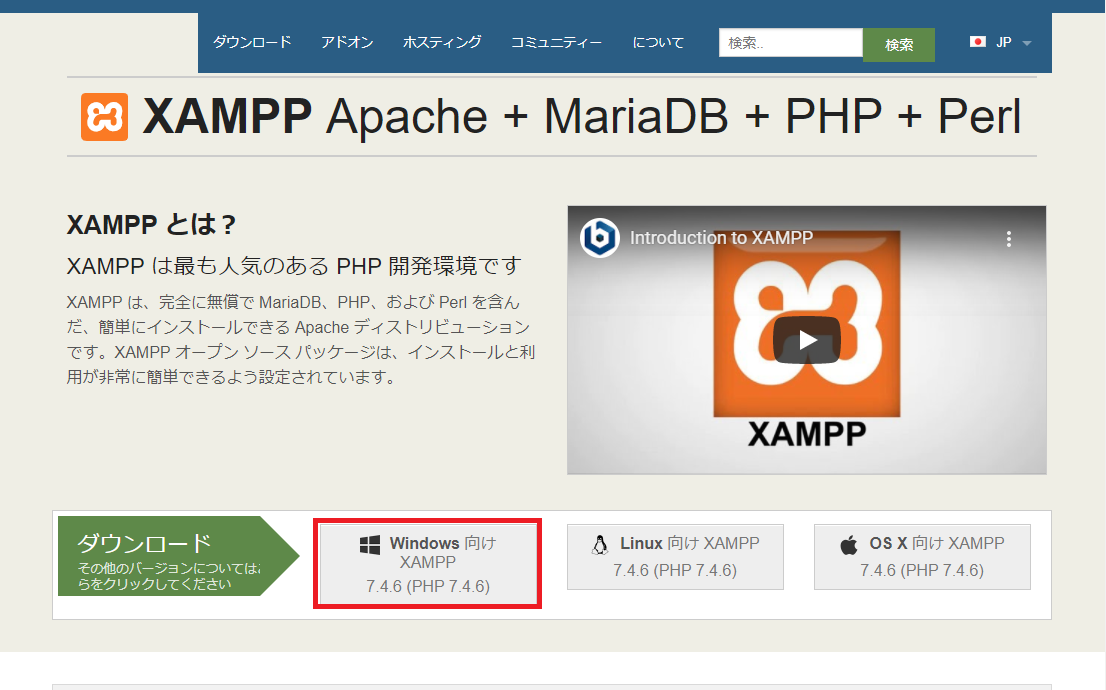Download Linux 向け XAMPP 7.4.6
1106x690 pixels.
pos(675,557)
